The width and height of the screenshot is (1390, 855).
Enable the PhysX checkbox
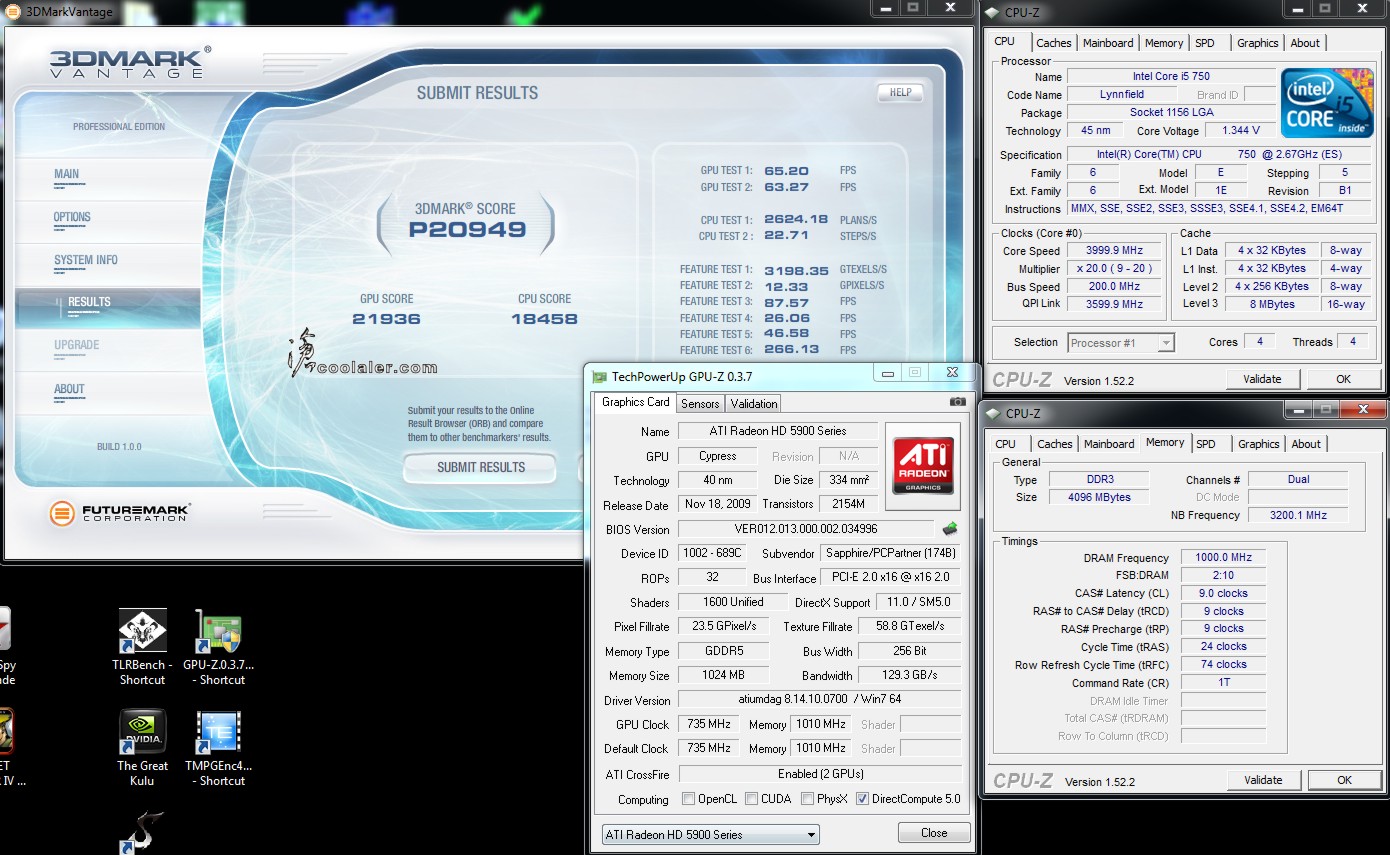point(807,799)
